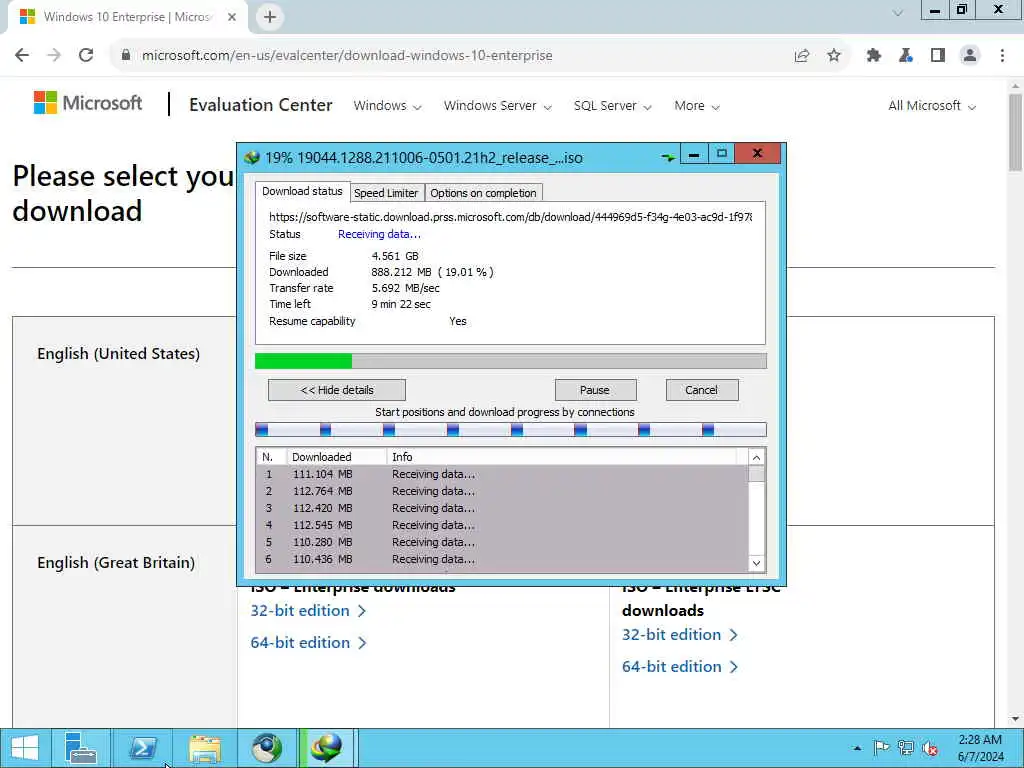Select connection row with 110.280 MB
The width and height of the screenshot is (1024, 768).
click(502, 542)
